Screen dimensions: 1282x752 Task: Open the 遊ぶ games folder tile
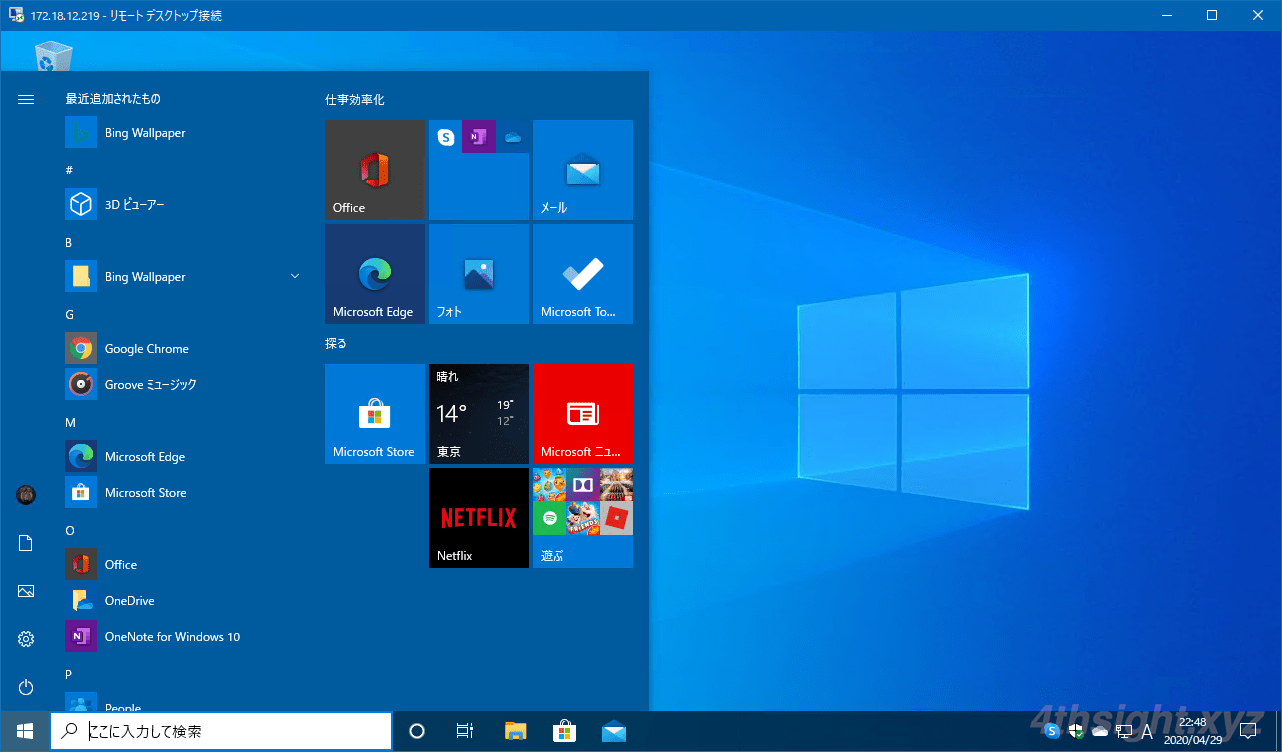coord(583,518)
